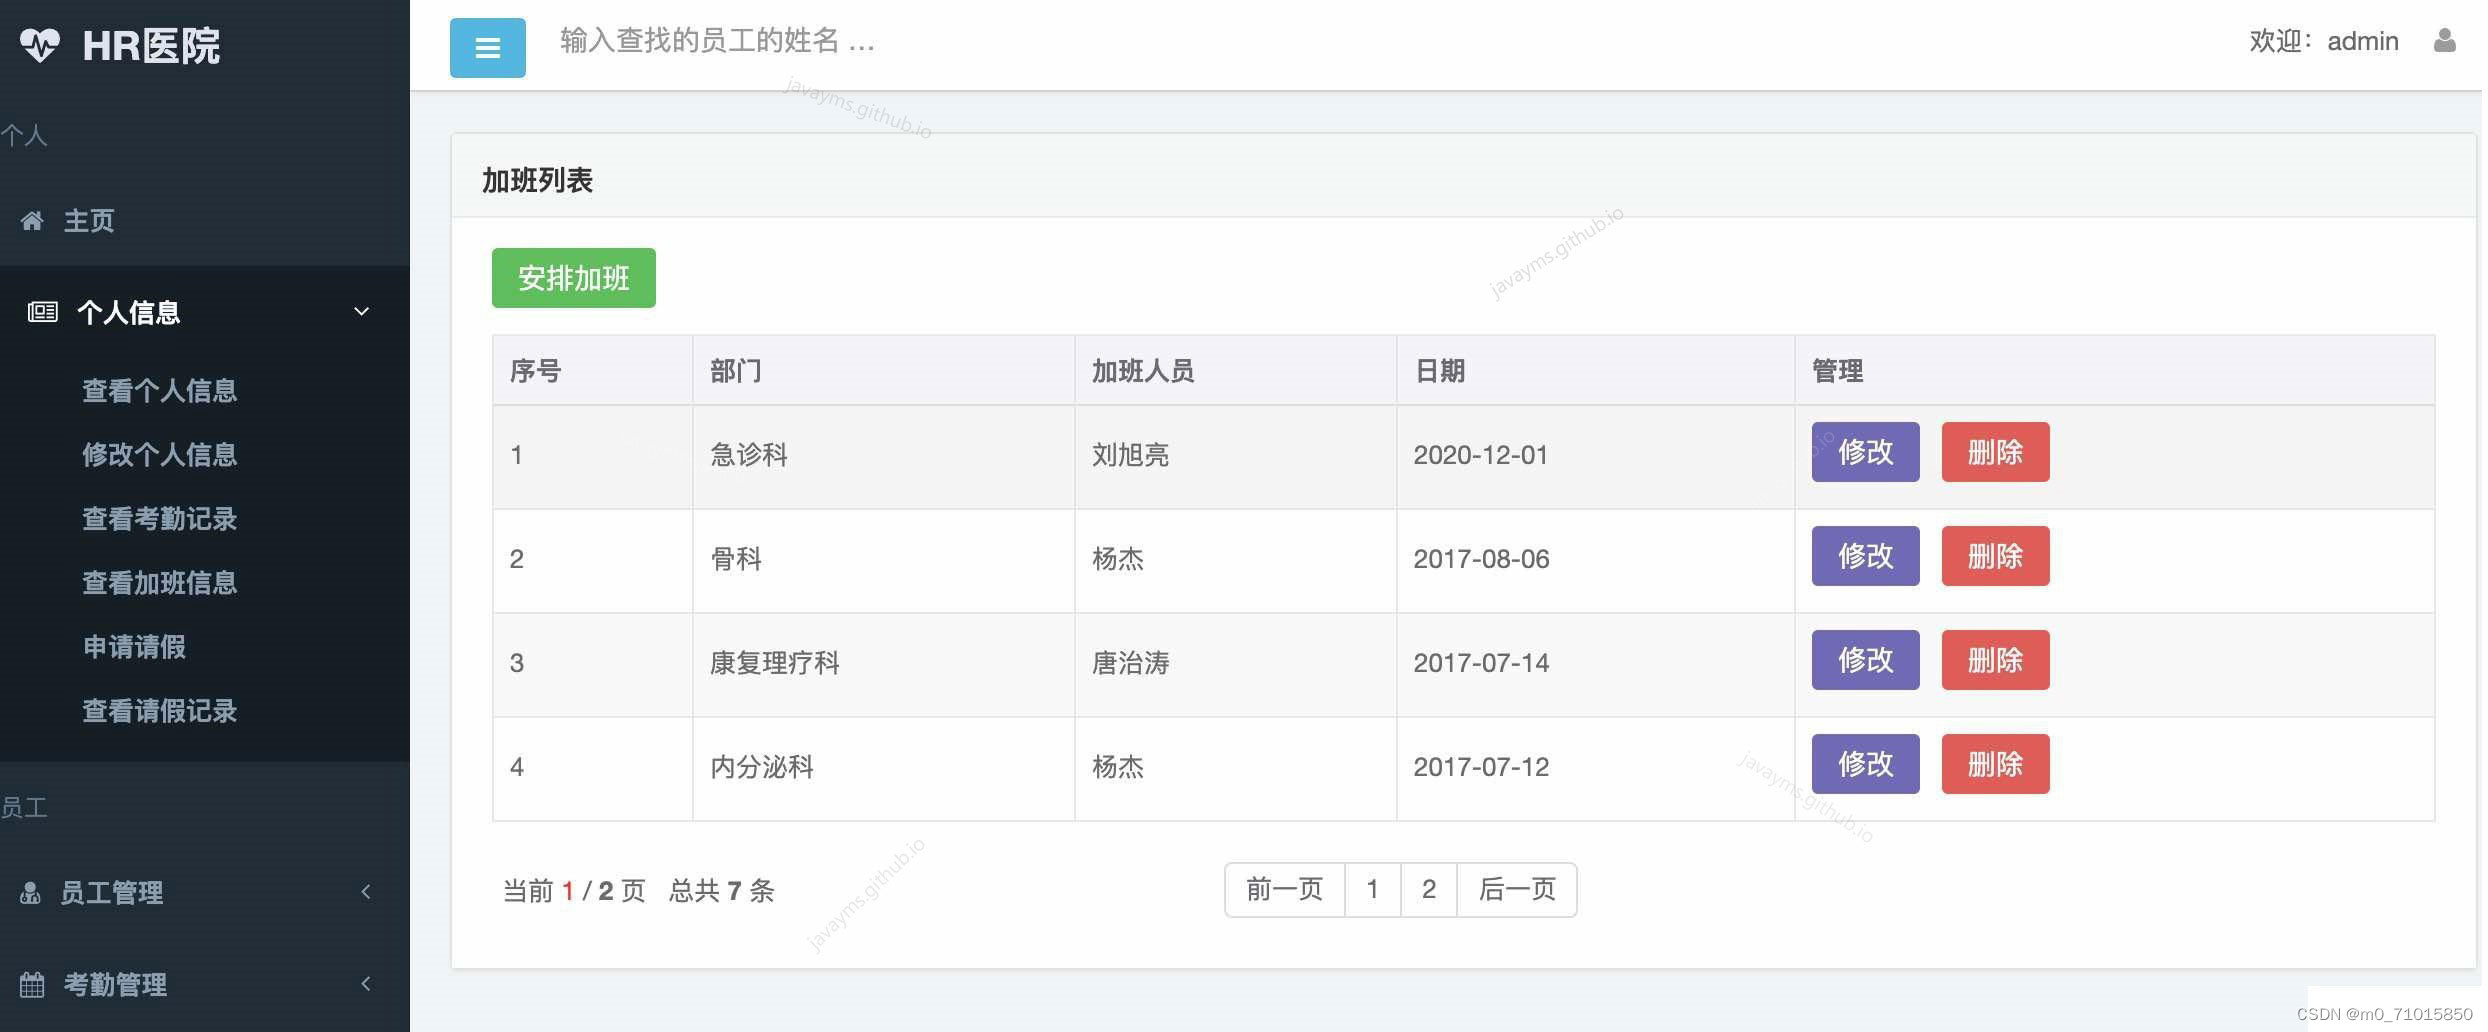Select the 个人信息 menu label
Image resolution: width=2488 pixels, height=1032 pixels.
(x=129, y=313)
